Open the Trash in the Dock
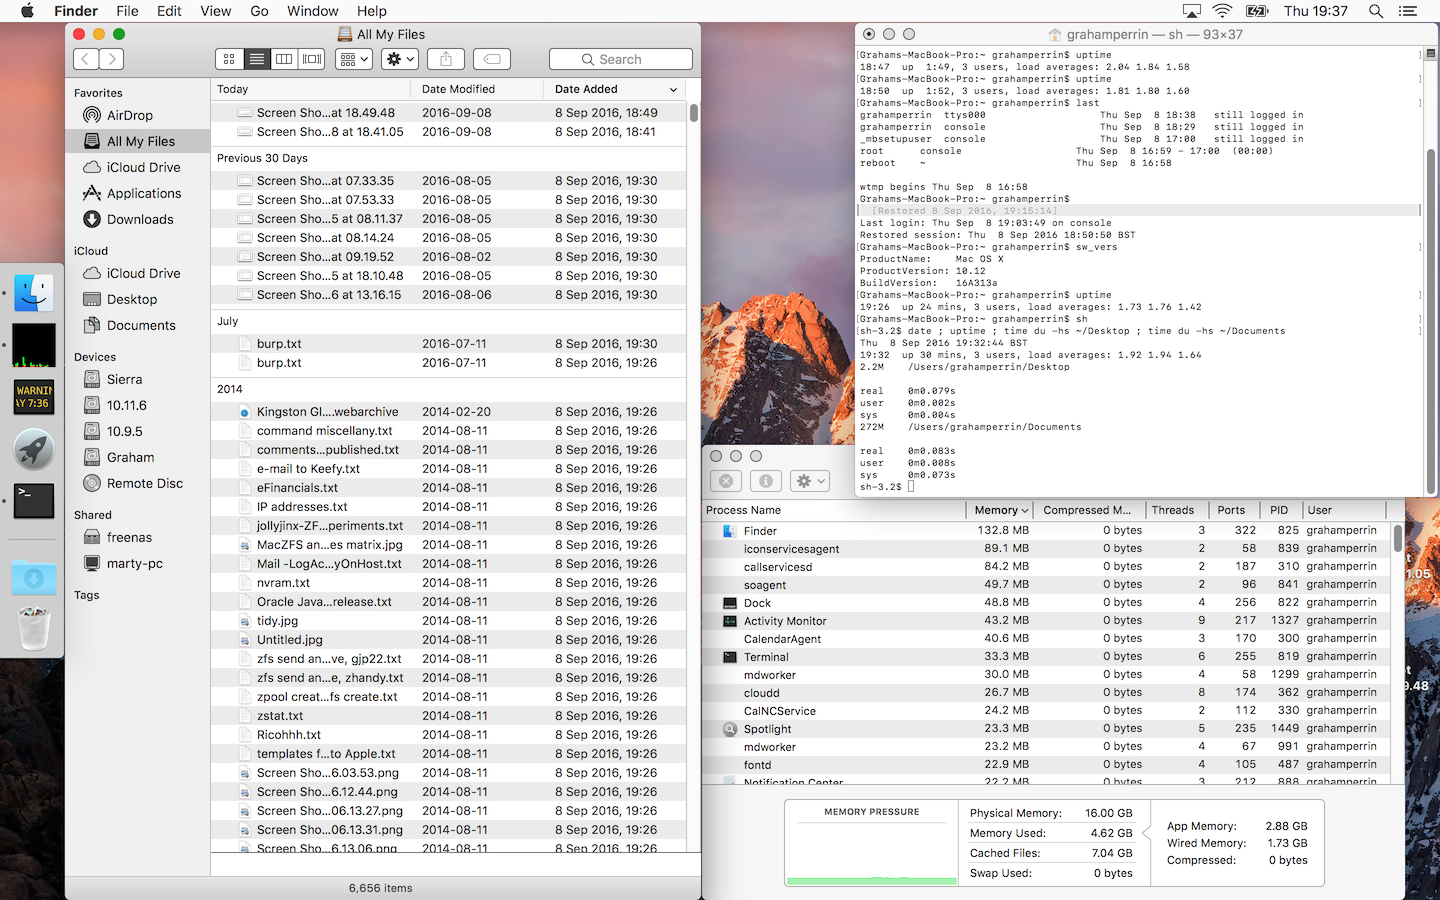Image resolution: width=1440 pixels, height=900 pixels. [34, 629]
